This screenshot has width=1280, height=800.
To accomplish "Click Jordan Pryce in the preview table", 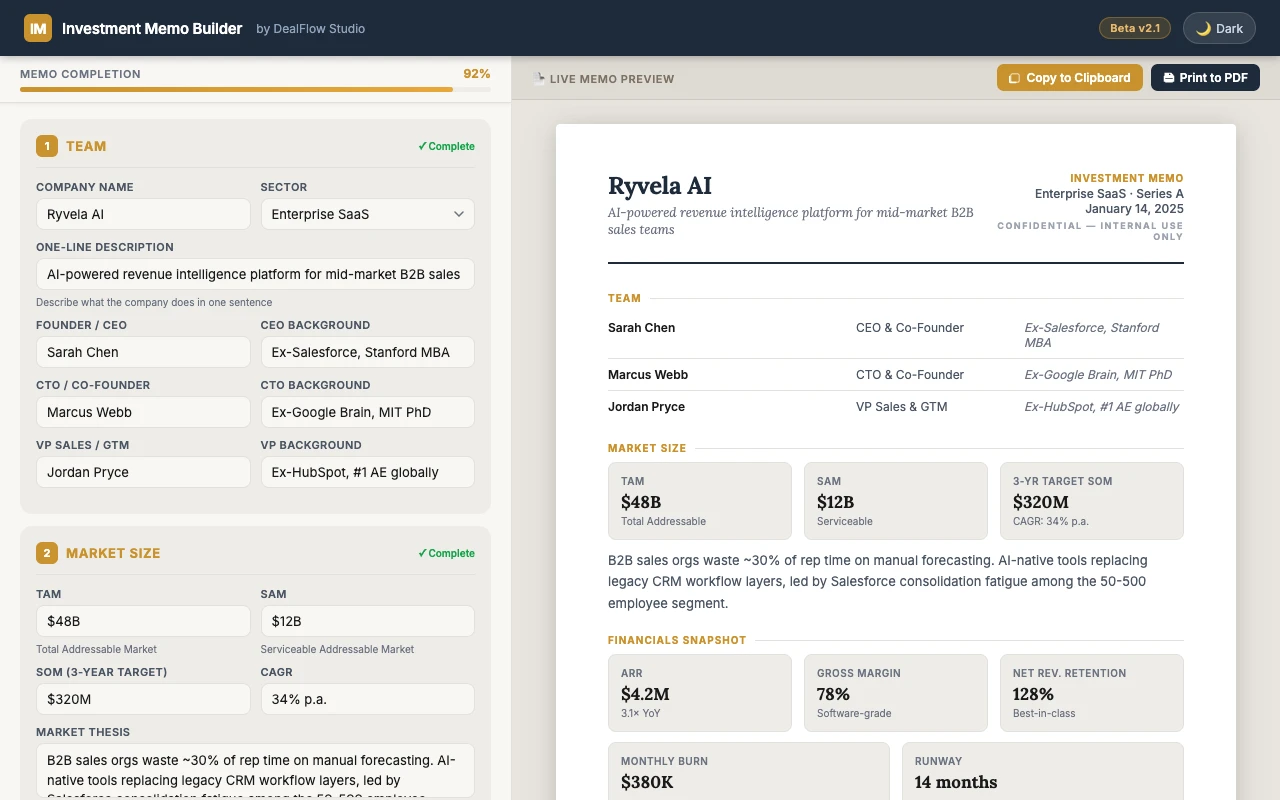I will click(x=646, y=407).
